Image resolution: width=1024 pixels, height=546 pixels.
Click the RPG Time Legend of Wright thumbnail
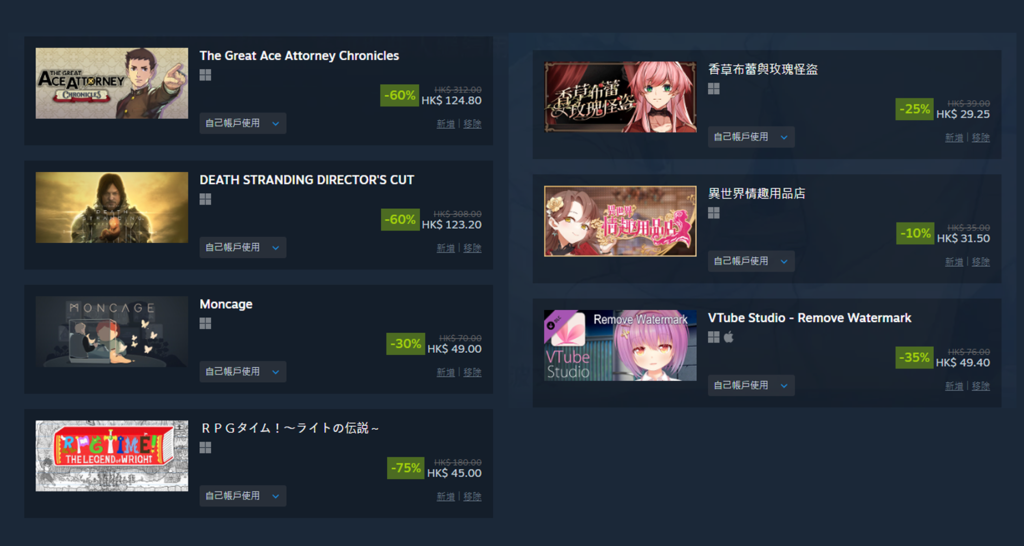112,456
